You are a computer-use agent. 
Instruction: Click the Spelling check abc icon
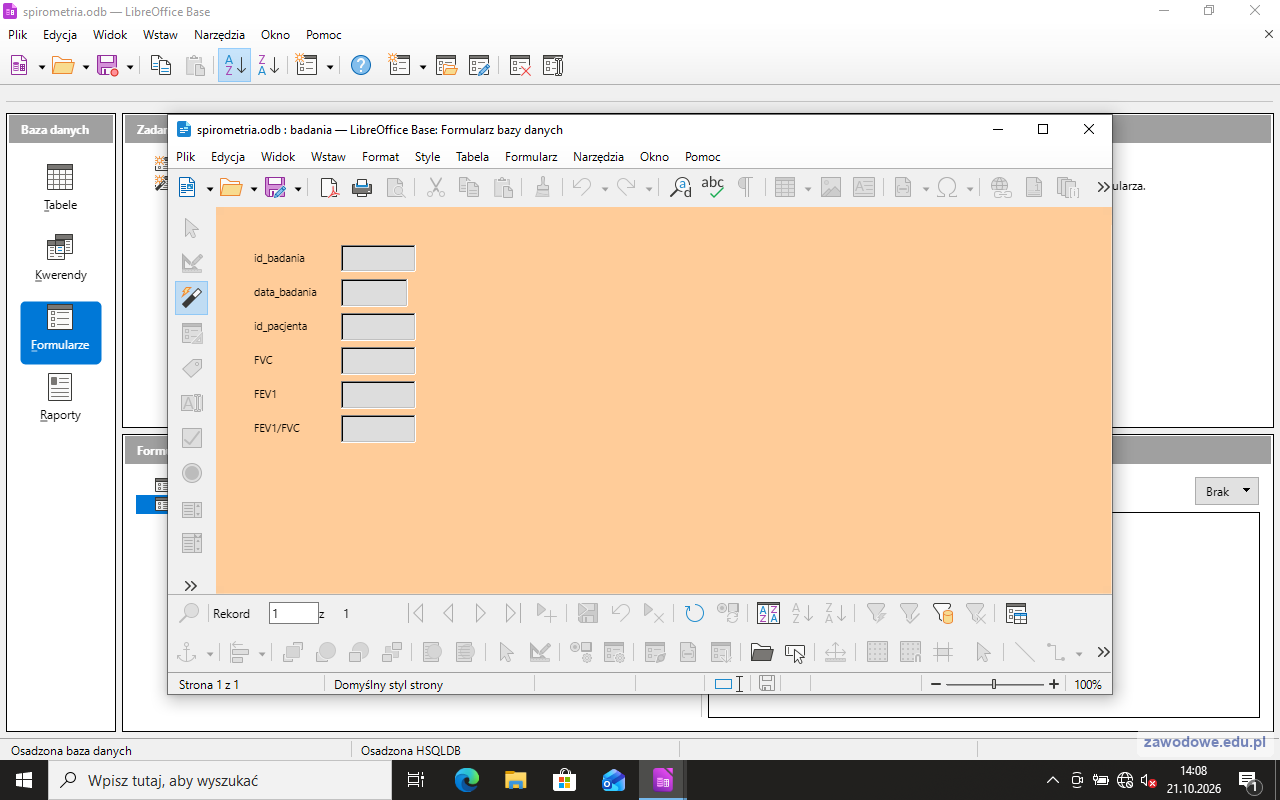(712, 187)
